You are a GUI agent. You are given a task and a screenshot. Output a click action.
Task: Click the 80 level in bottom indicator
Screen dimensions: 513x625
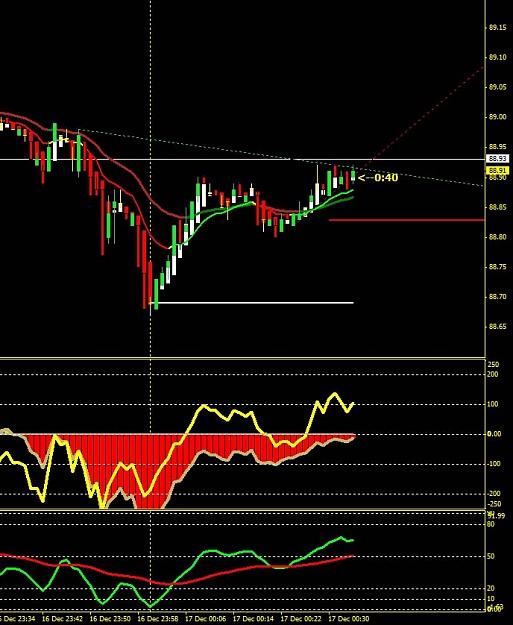(491, 524)
